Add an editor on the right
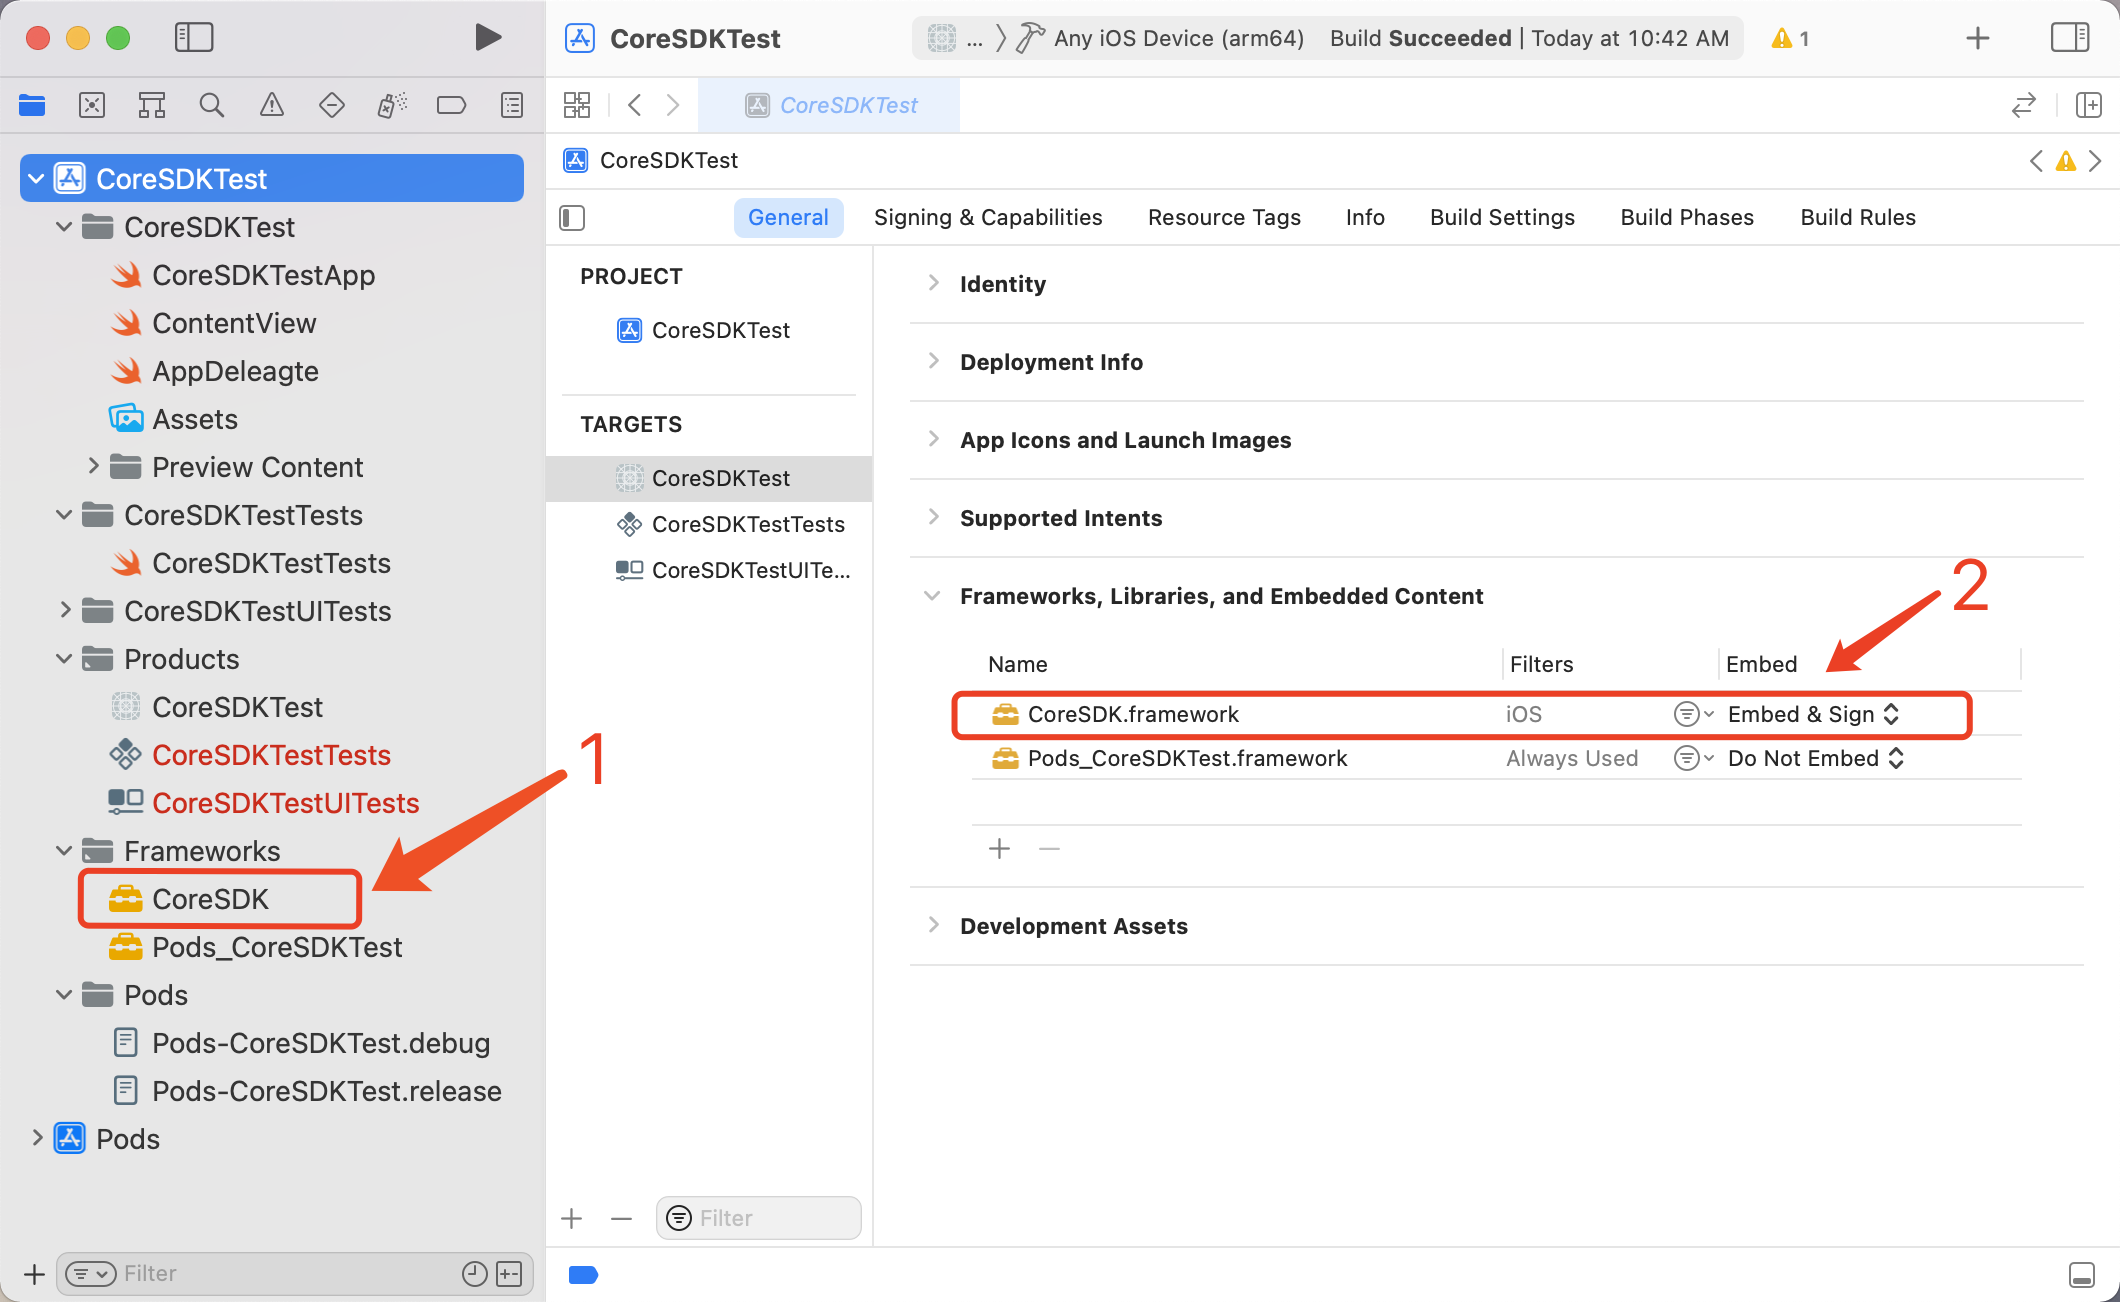2120x1302 pixels. (2088, 105)
